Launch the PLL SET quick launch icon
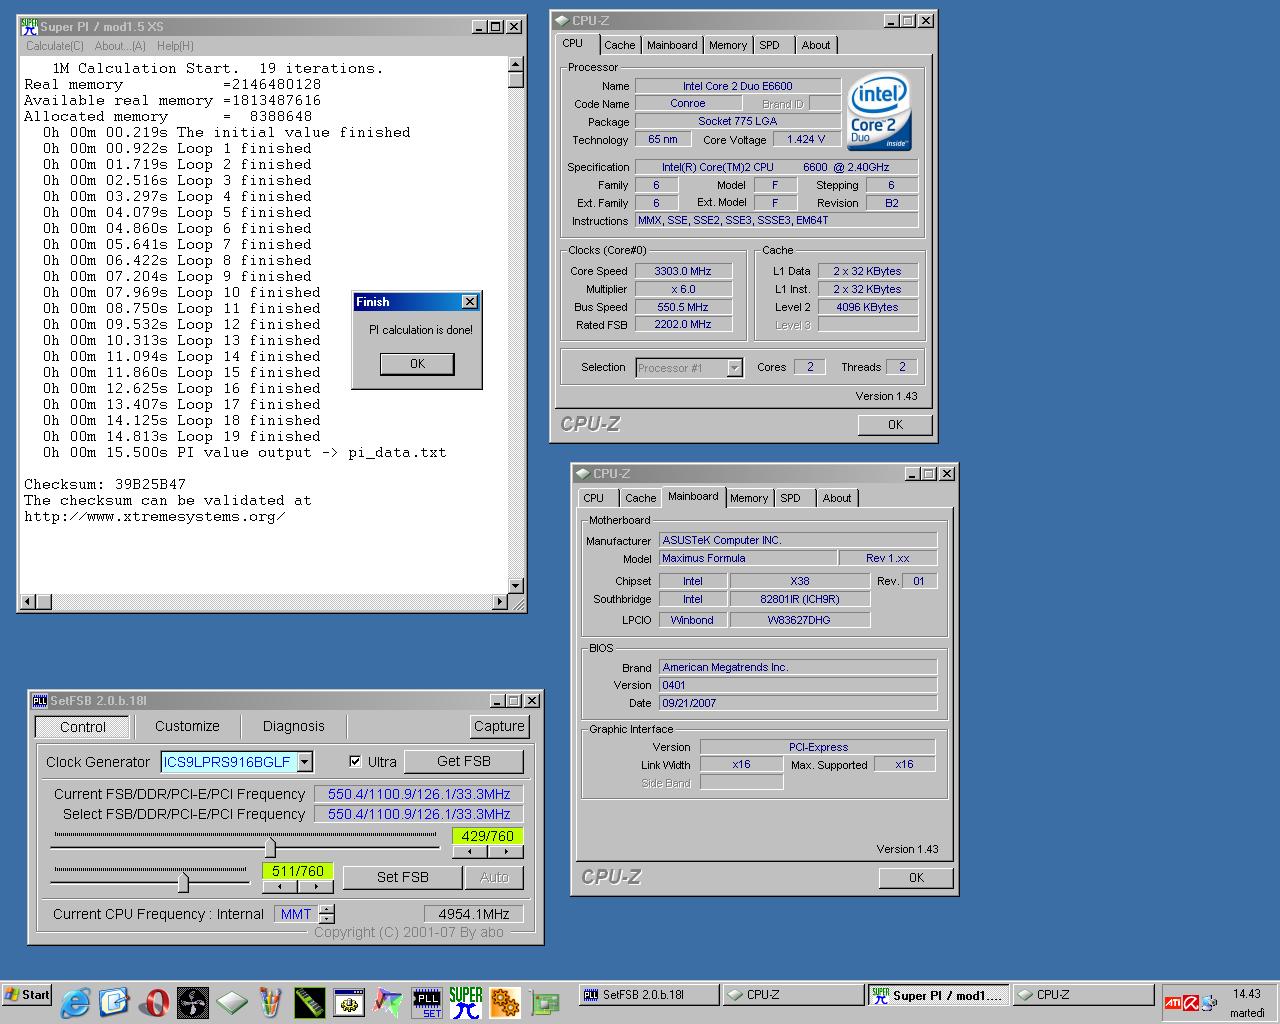The image size is (1280, 1024). tap(427, 1002)
